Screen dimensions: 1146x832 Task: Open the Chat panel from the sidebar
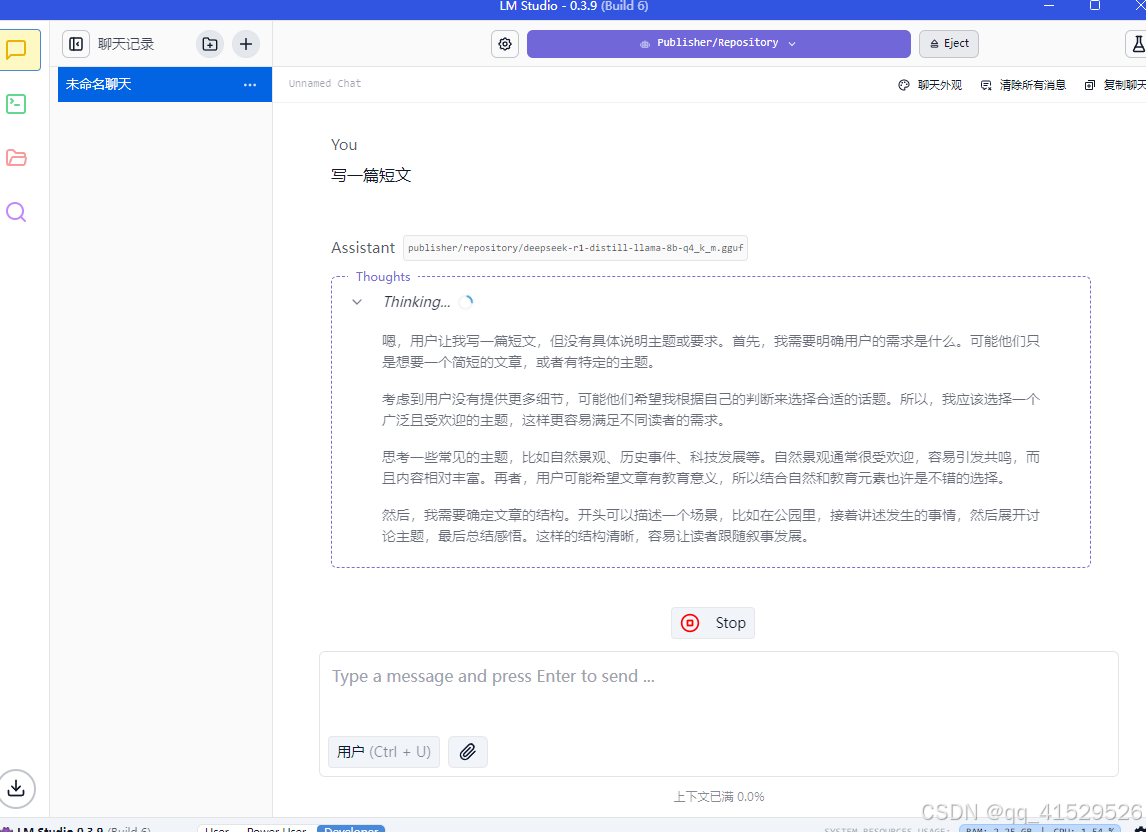click(15, 50)
